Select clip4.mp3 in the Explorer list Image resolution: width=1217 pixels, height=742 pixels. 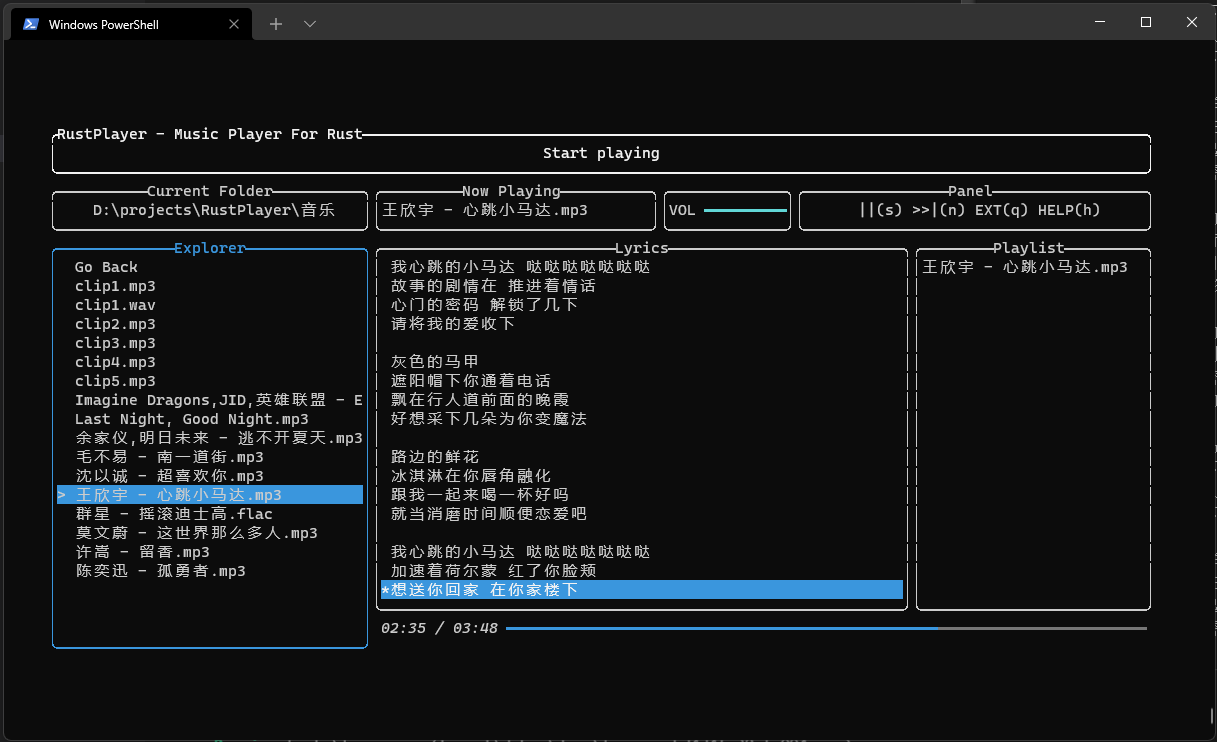115,362
